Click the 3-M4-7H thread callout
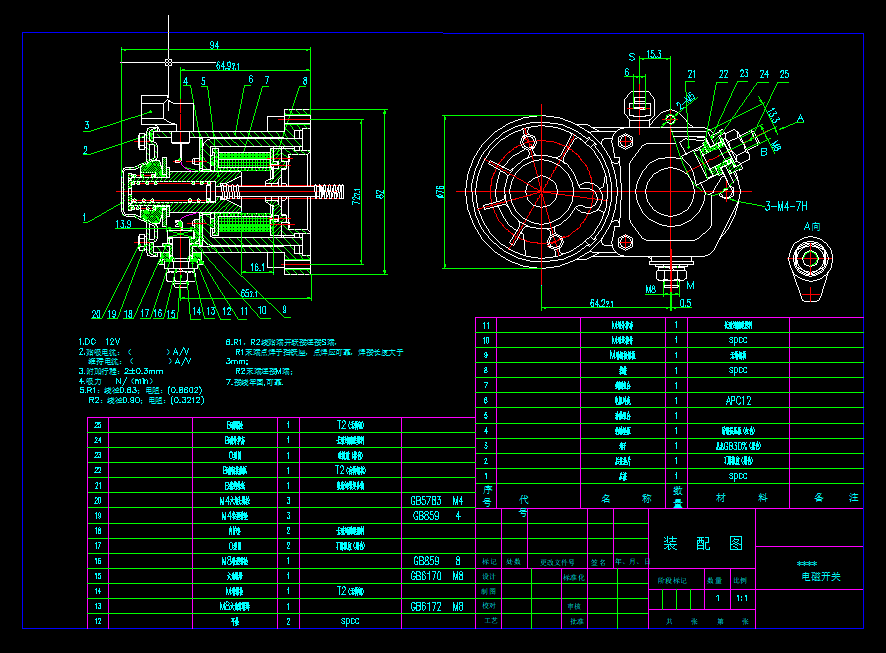The image size is (886, 653). pyautogui.click(x=787, y=205)
